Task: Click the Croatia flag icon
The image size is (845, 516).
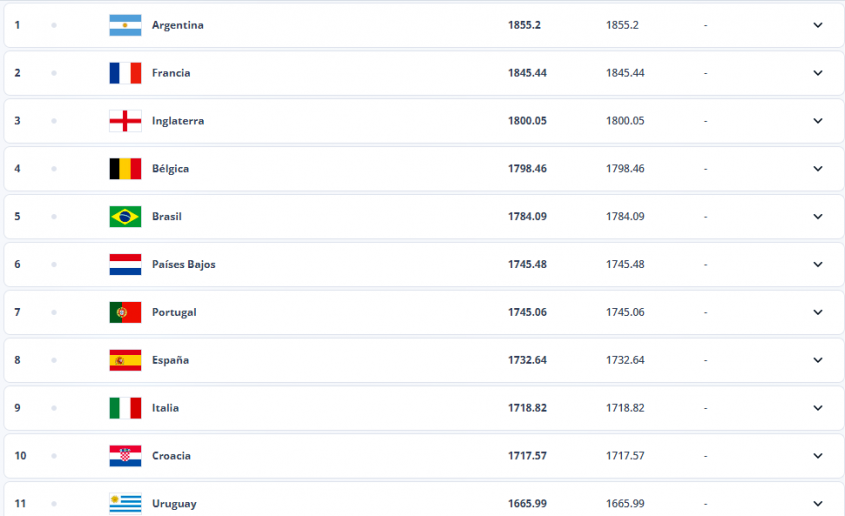Action: pyautogui.click(x=125, y=456)
